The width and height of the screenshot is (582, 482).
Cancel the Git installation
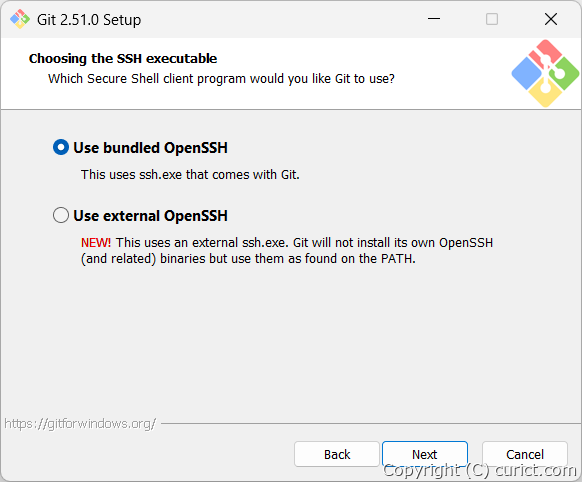tap(525, 454)
